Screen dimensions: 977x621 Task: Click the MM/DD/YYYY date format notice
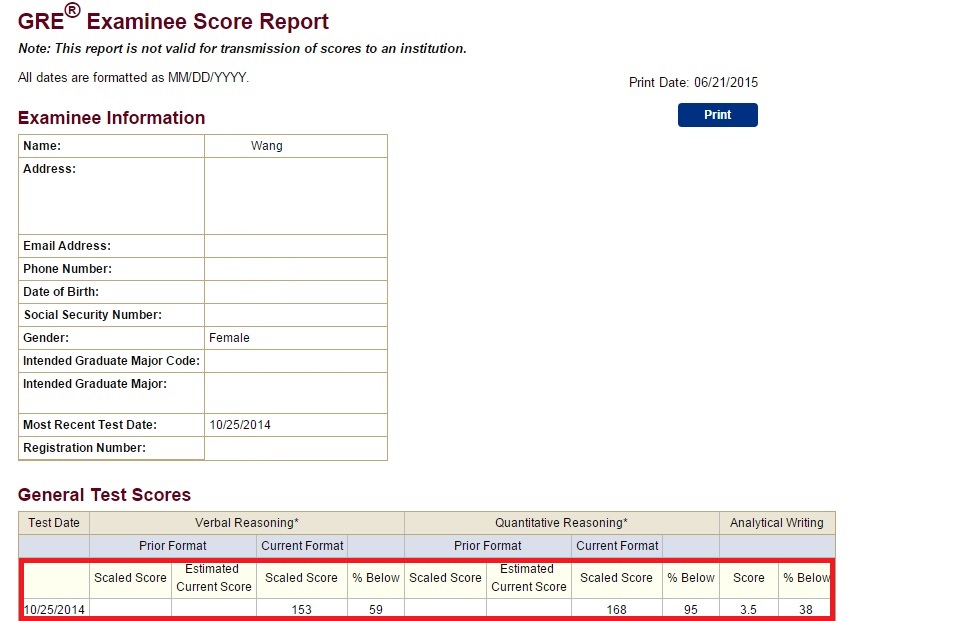coord(133,78)
